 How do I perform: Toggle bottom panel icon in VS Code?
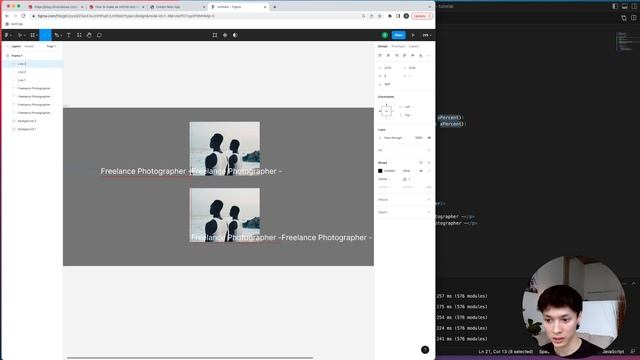pos(624,7)
